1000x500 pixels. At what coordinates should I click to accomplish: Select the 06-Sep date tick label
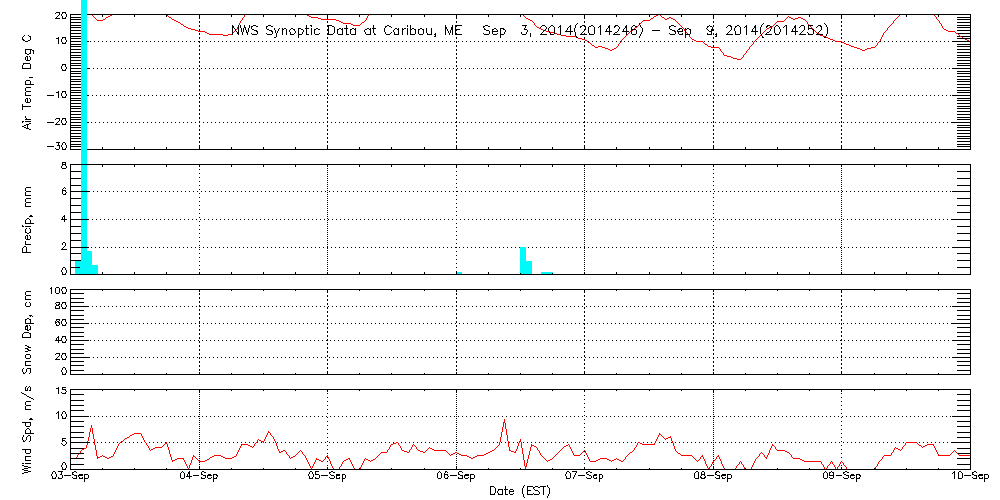click(x=456, y=477)
